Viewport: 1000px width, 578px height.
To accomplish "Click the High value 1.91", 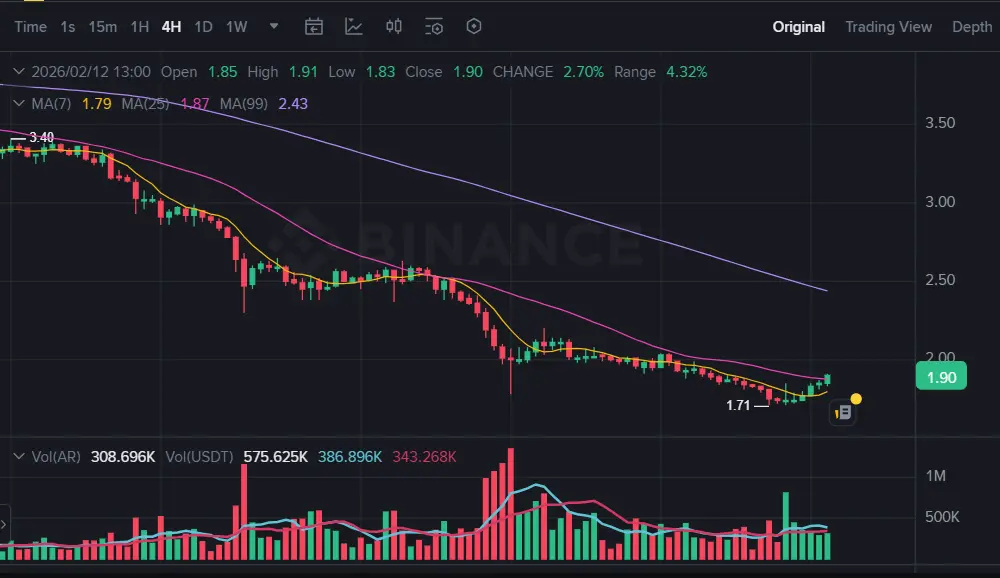I will [303, 72].
